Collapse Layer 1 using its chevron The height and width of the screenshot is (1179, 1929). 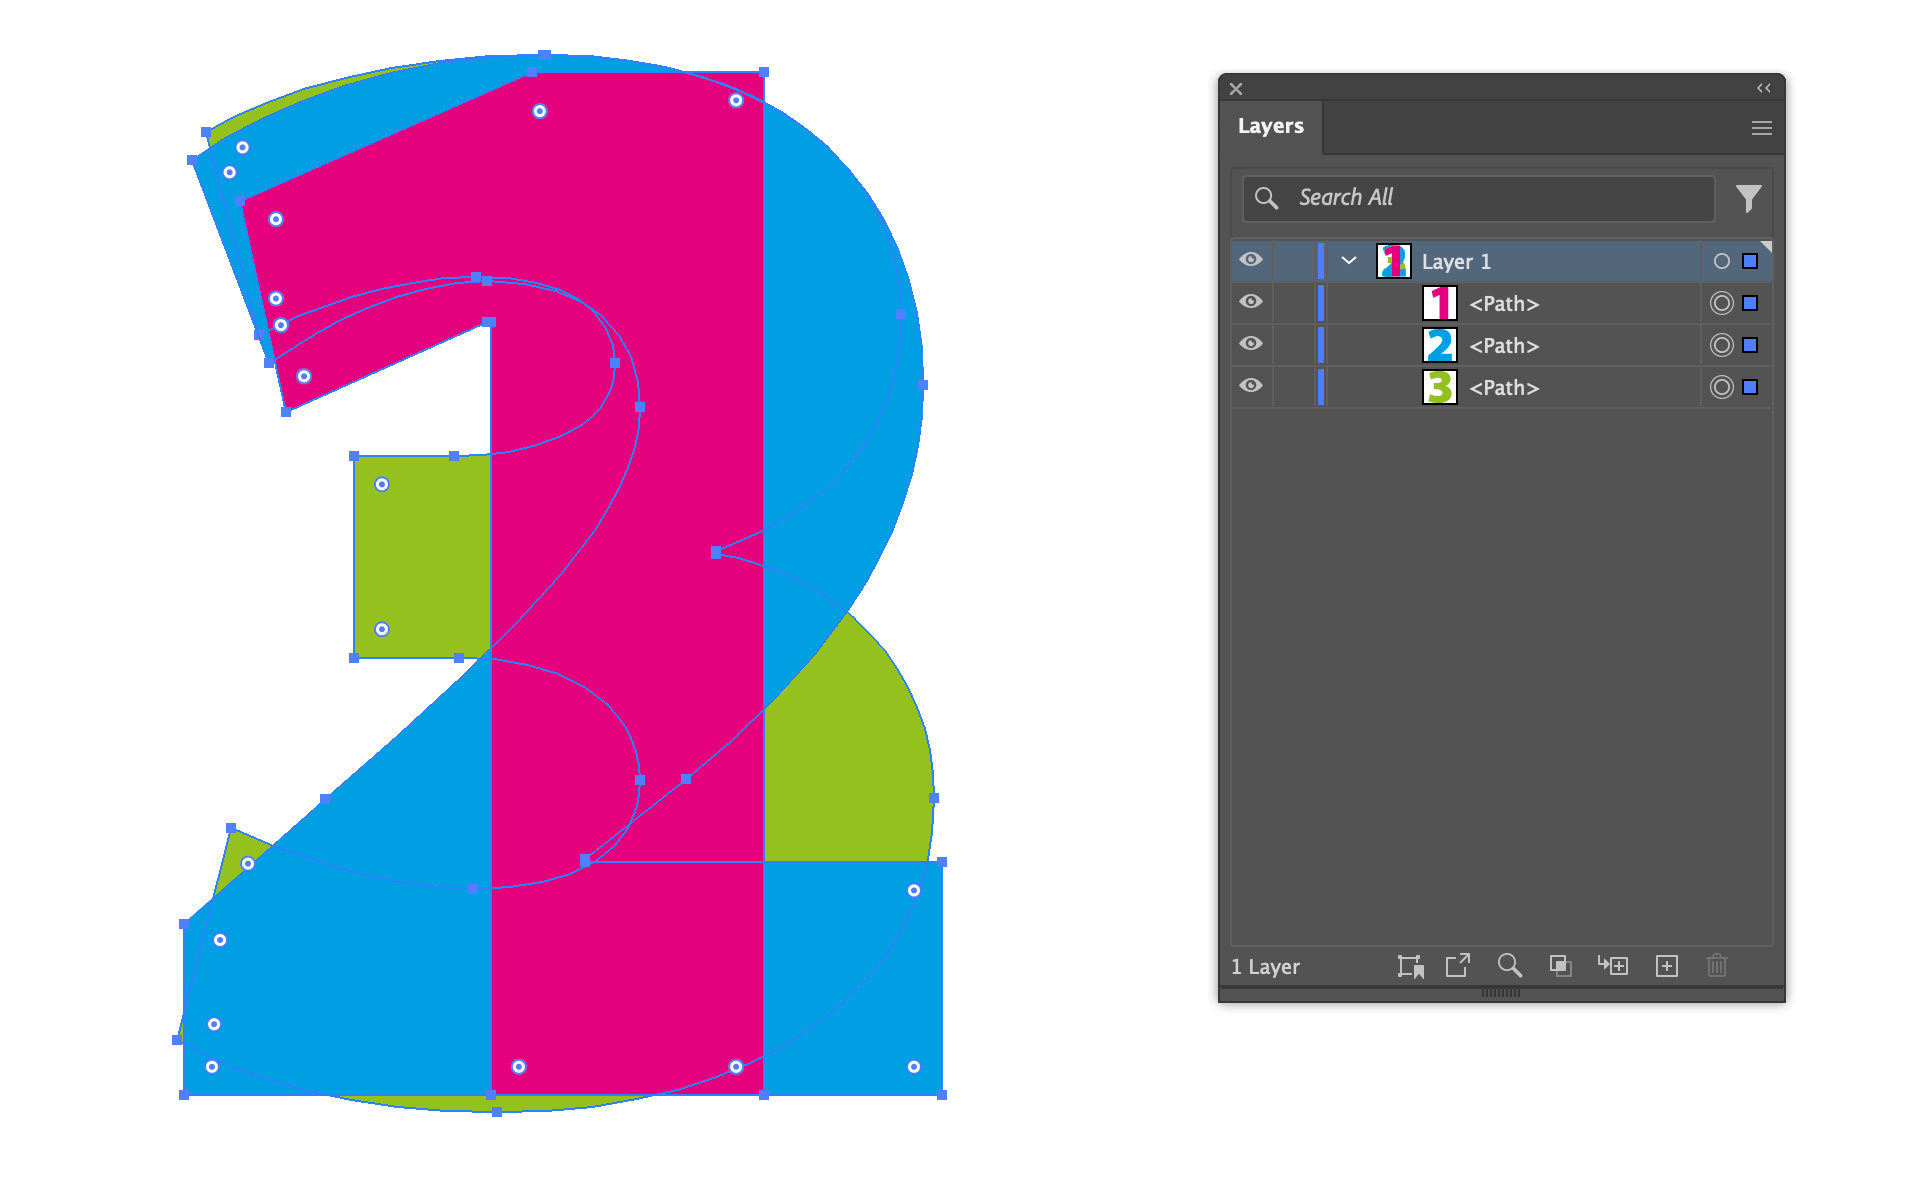1349,261
